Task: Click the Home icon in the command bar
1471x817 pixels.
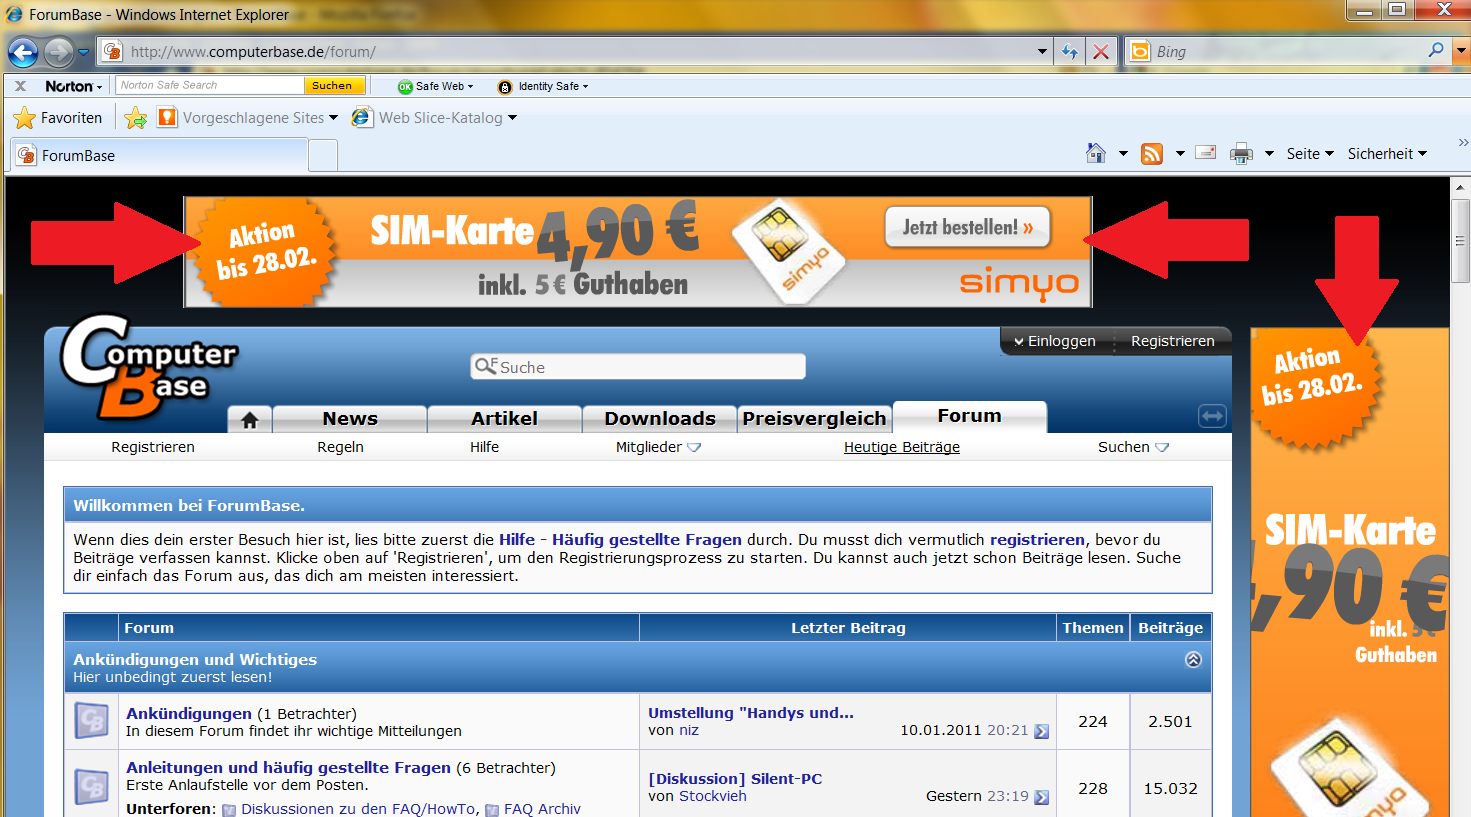Action: (1096, 153)
